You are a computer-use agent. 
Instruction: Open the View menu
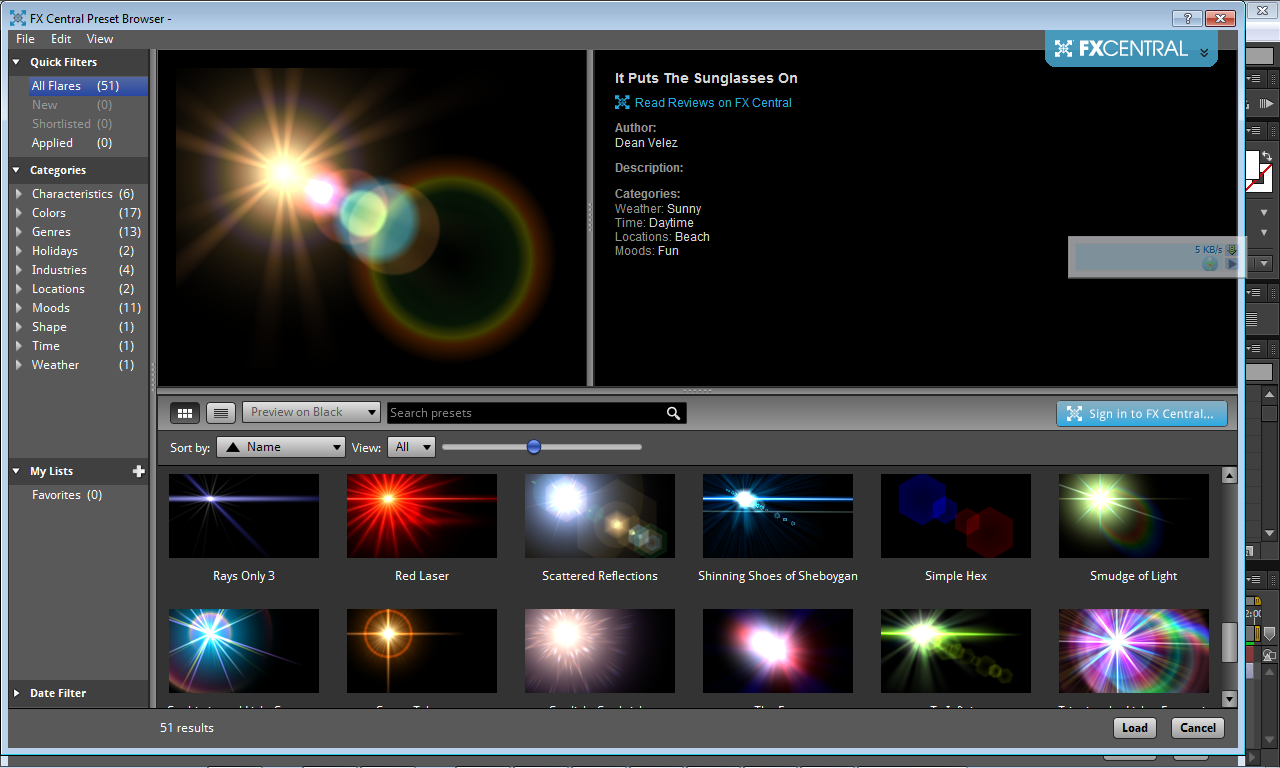click(100, 39)
